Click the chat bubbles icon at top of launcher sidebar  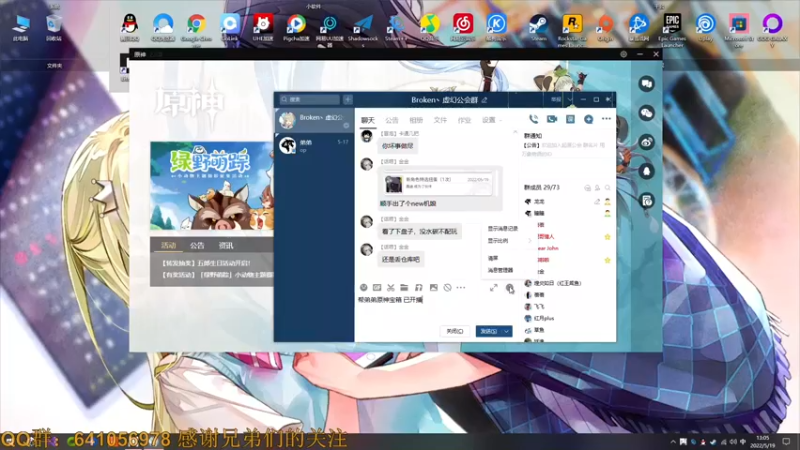646,84
